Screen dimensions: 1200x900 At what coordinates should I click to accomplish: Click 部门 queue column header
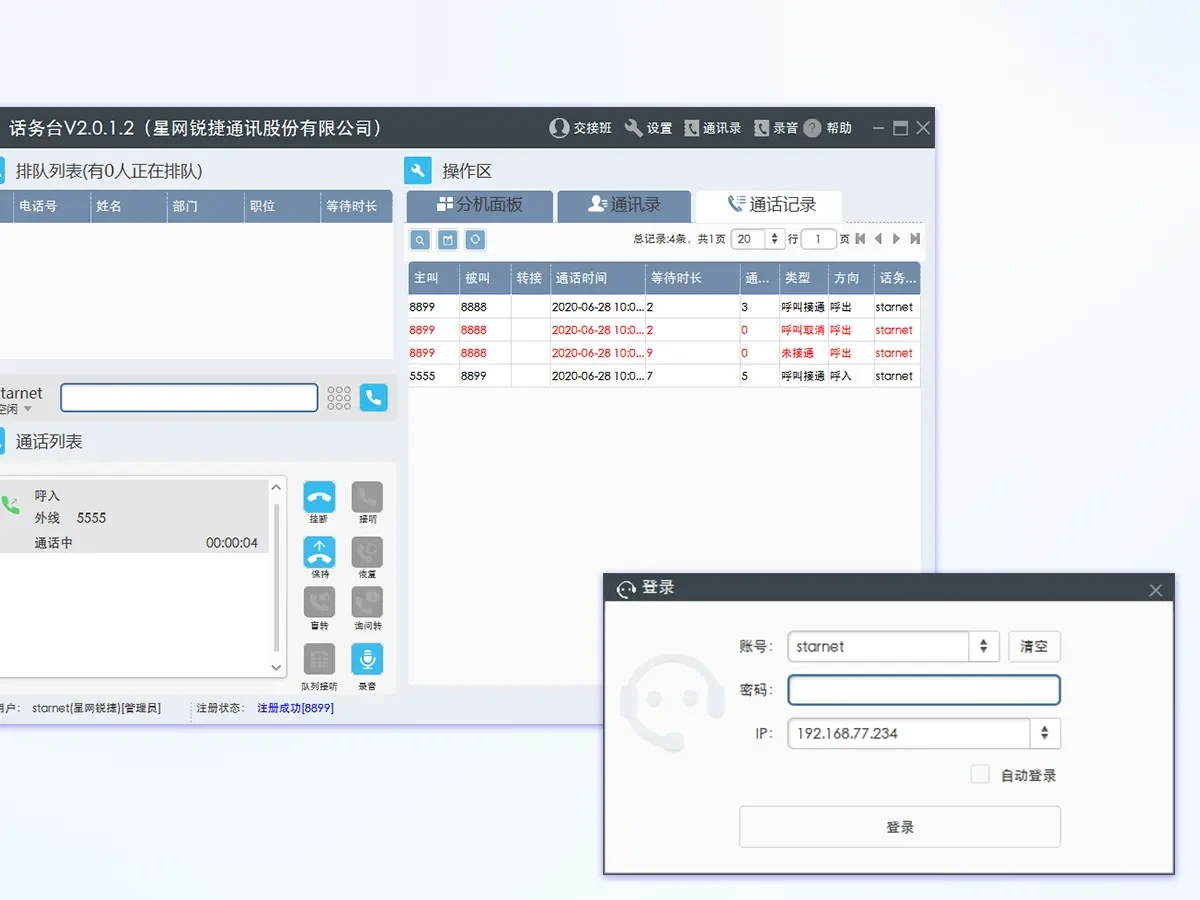click(x=205, y=206)
